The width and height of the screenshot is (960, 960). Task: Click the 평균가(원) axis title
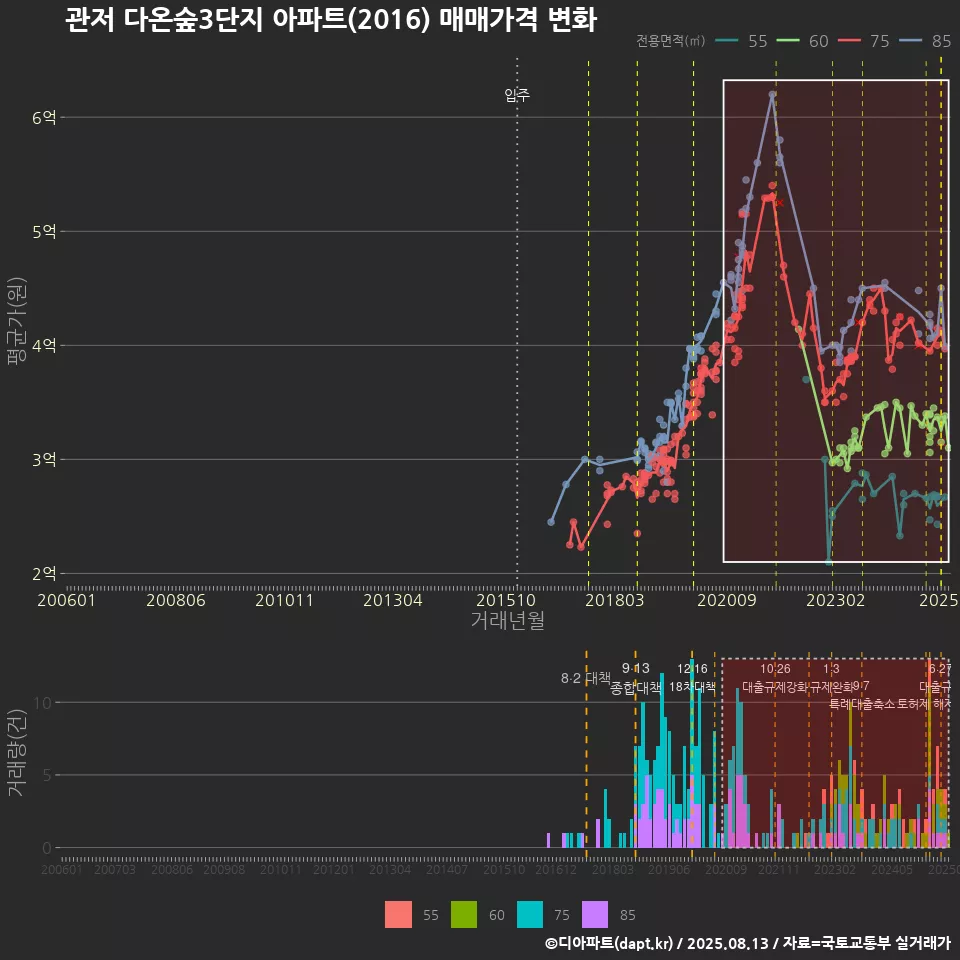17,321
